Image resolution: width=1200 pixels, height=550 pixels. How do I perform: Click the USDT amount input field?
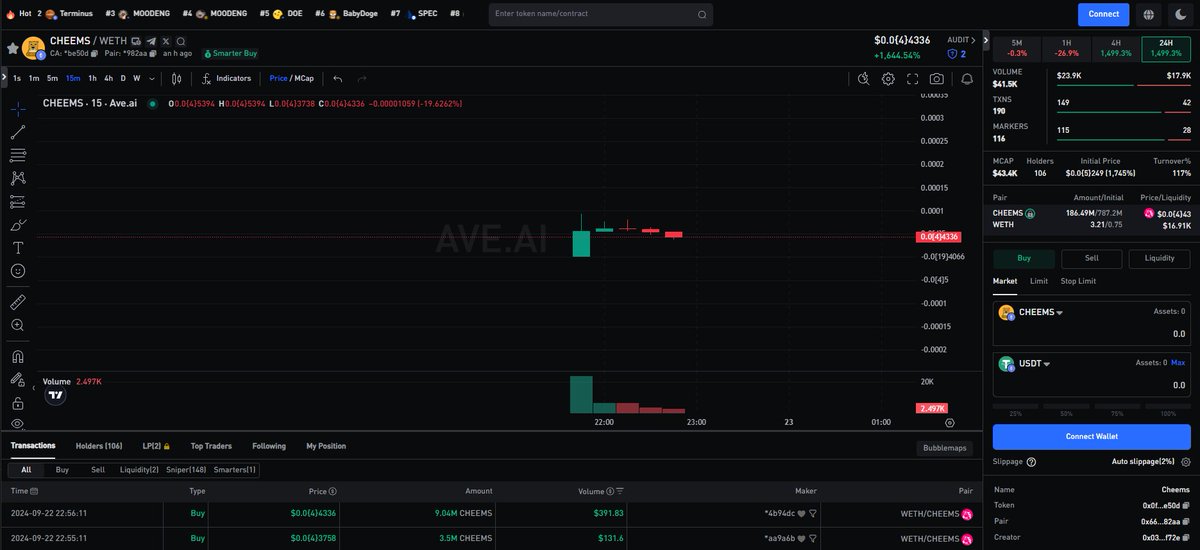[x=1091, y=385]
